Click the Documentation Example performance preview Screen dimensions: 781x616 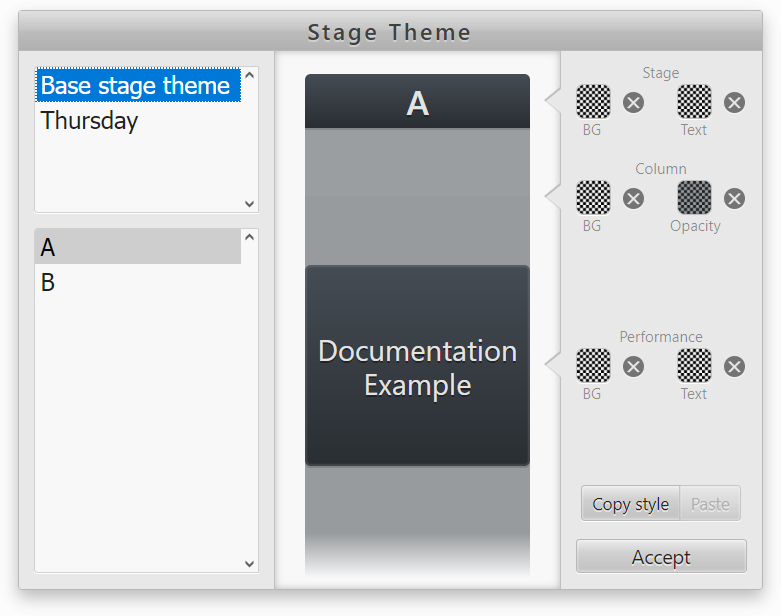[417, 366]
